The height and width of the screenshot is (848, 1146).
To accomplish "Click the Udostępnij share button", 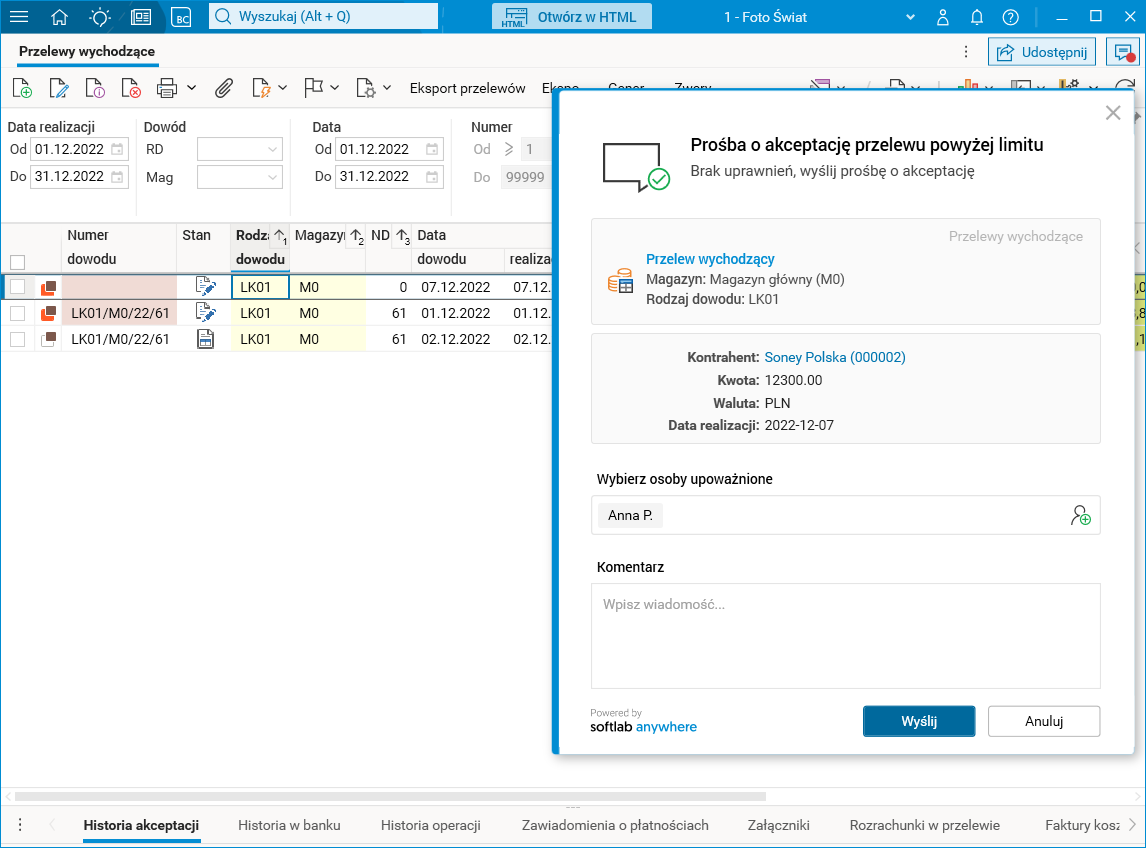I will [x=1042, y=52].
